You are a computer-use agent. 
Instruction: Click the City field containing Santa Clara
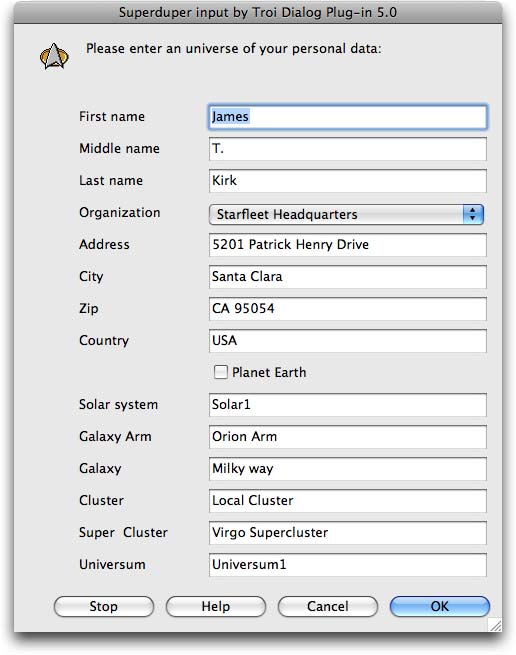click(348, 277)
